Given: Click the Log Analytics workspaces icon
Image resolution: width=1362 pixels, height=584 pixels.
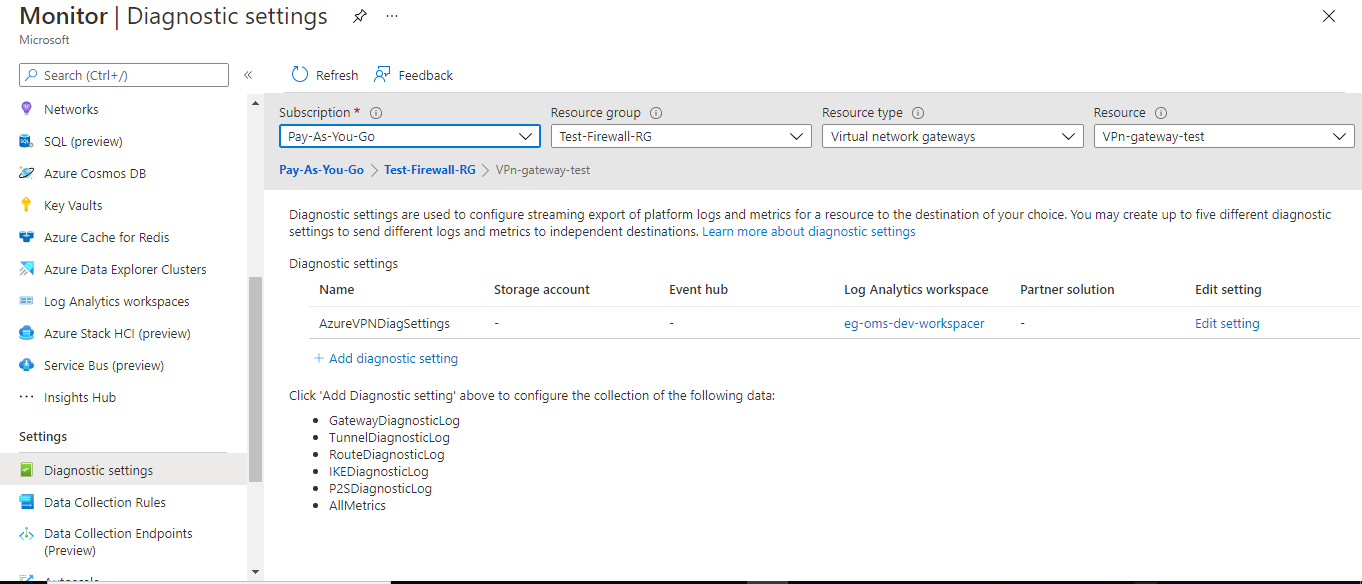Looking at the screenshot, I should pos(26,301).
